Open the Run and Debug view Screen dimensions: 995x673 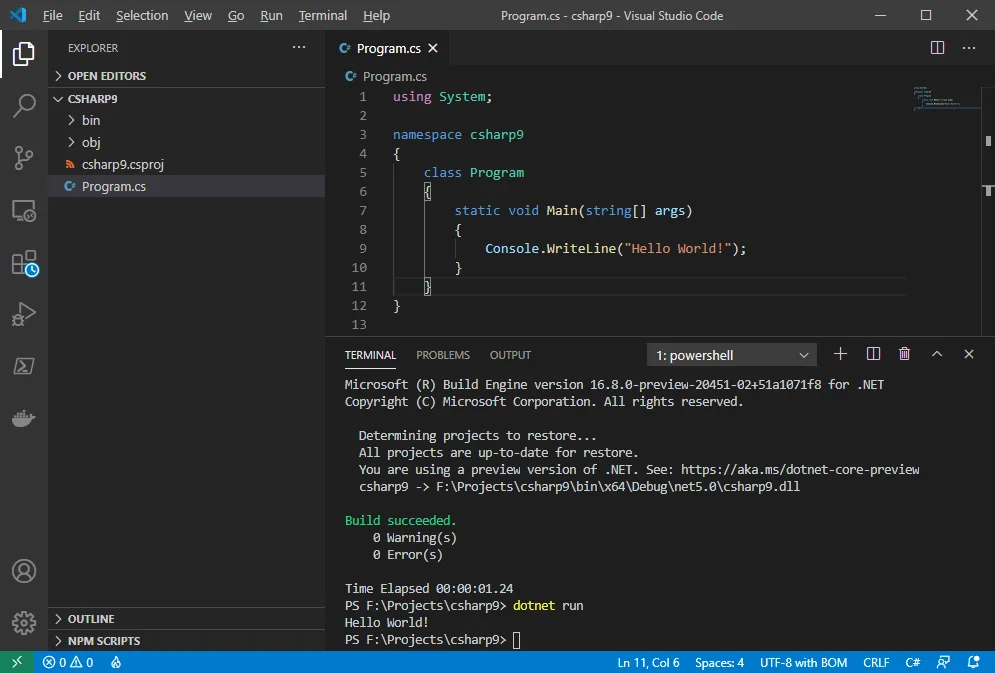coord(24,315)
